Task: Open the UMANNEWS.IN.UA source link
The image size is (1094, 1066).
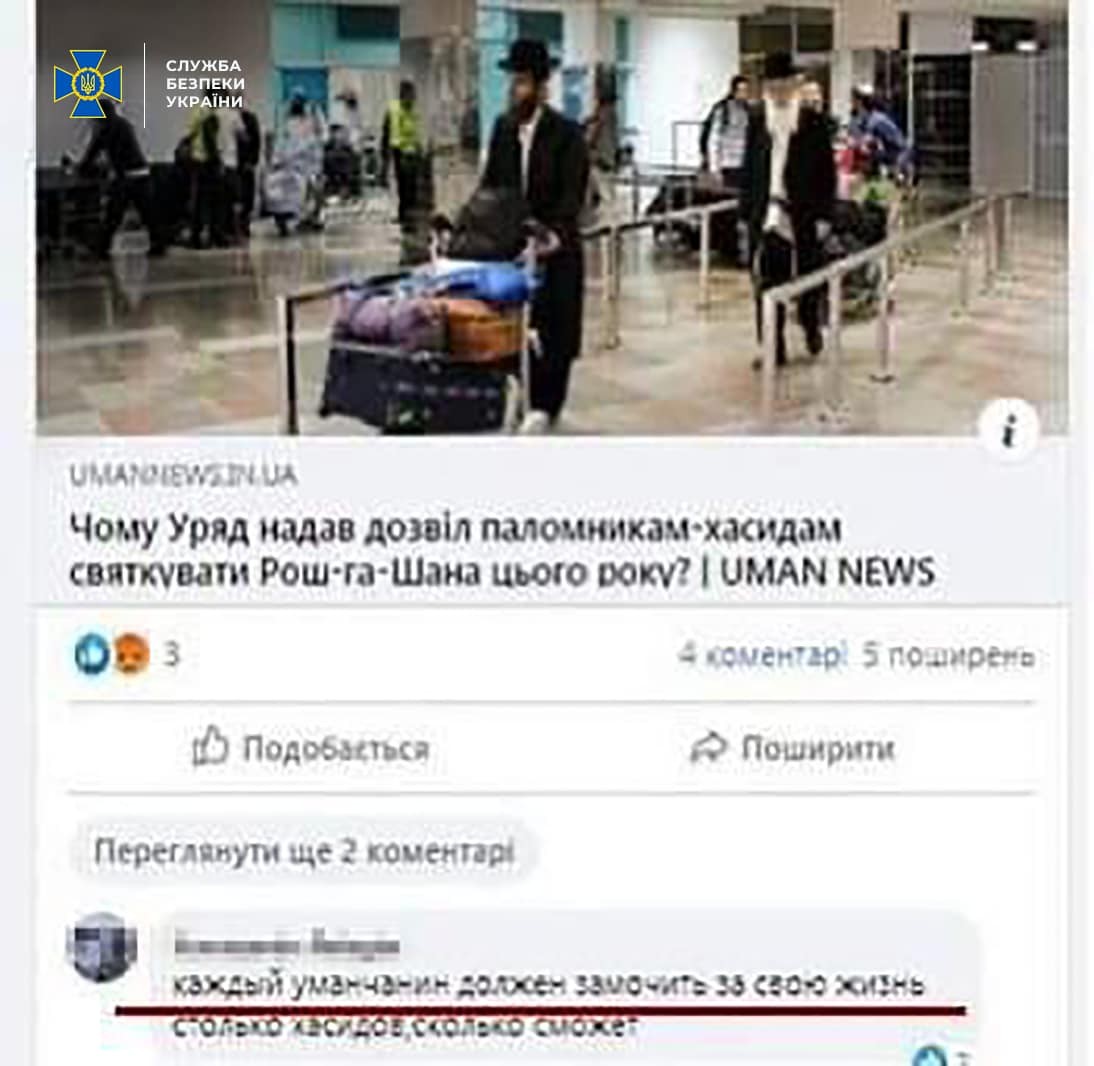Action: (183, 475)
